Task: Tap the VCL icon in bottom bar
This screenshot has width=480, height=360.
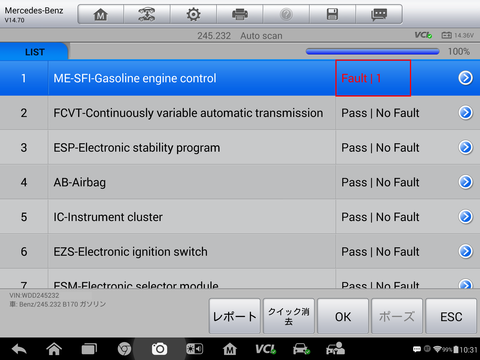Action: click(x=265, y=349)
